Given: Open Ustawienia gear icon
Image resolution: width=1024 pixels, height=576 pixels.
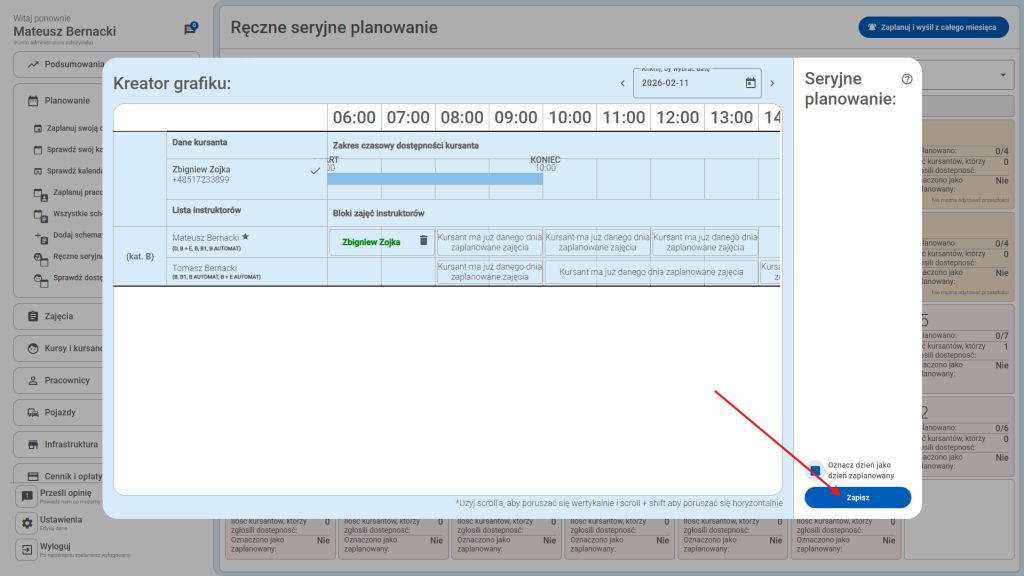Looking at the screenshot, I should click(27, 523).
